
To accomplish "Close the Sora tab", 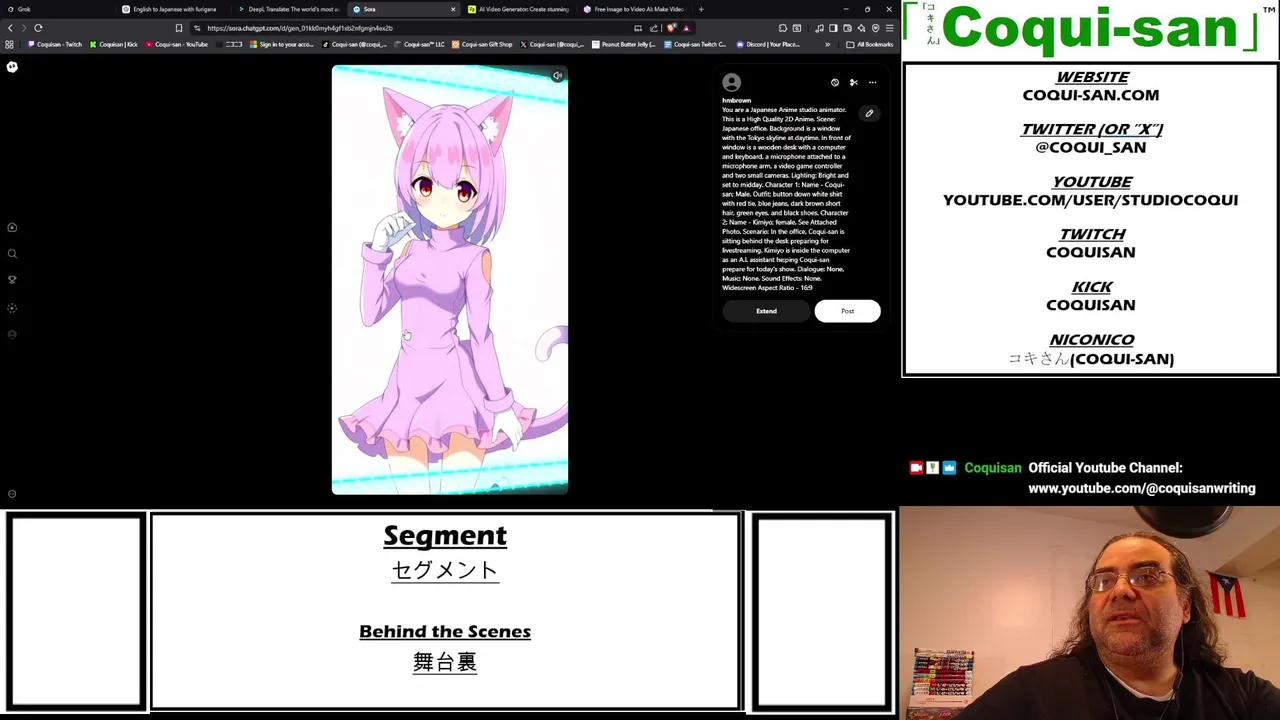I will (x=453, y=9).
